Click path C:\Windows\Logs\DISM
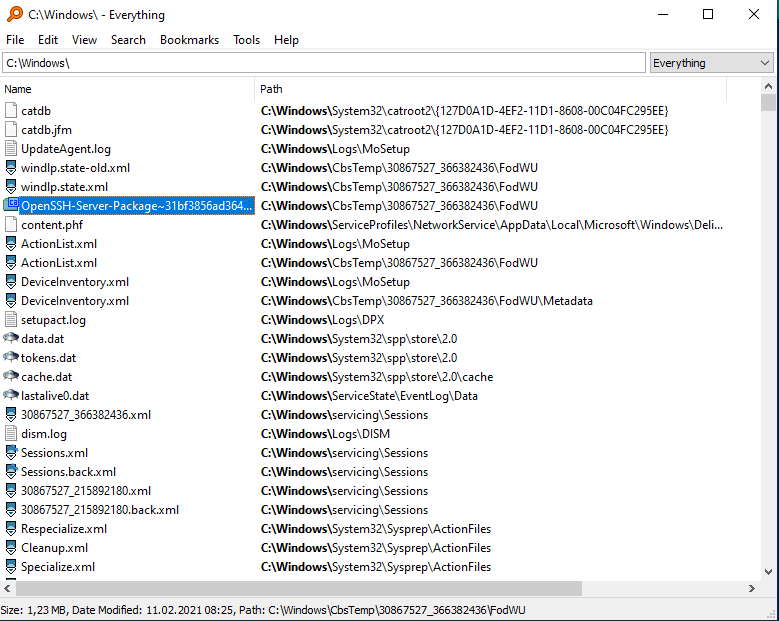This screenshot has height=621, width=779. [x=325, y=434]
